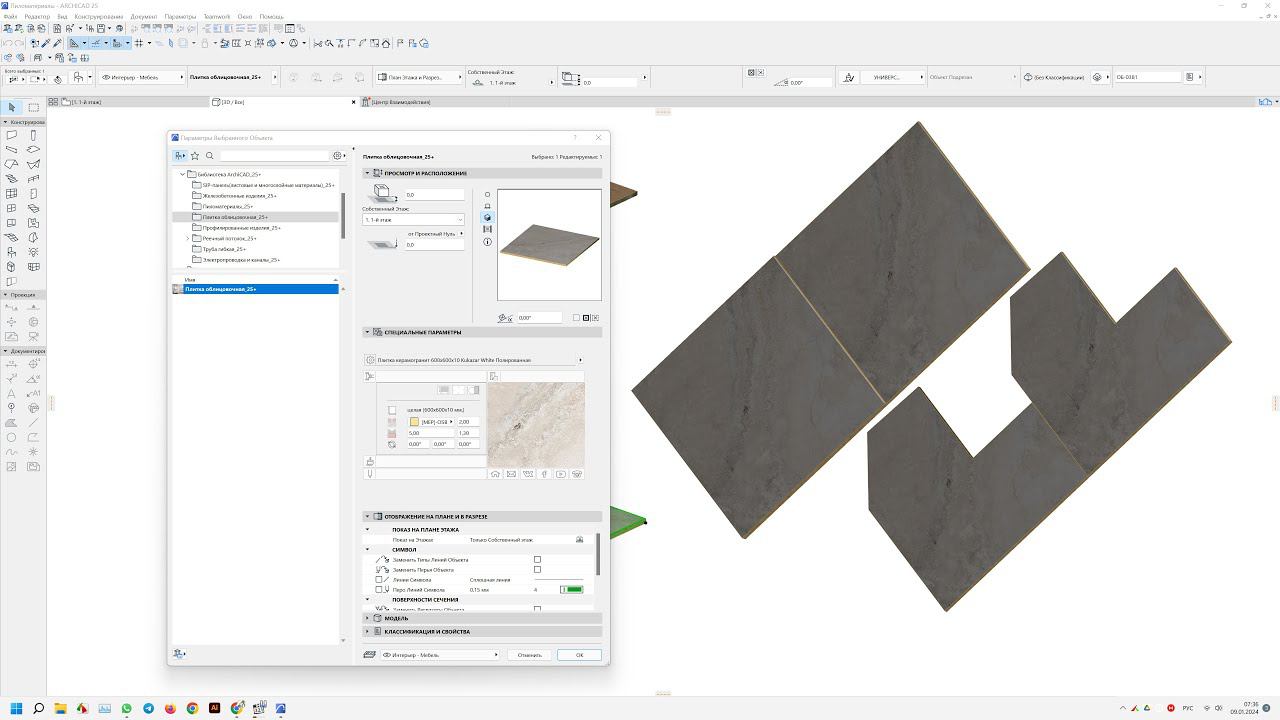Click the green pen color swatch
The image size is (1280, 720).
[x=573, y=590]
